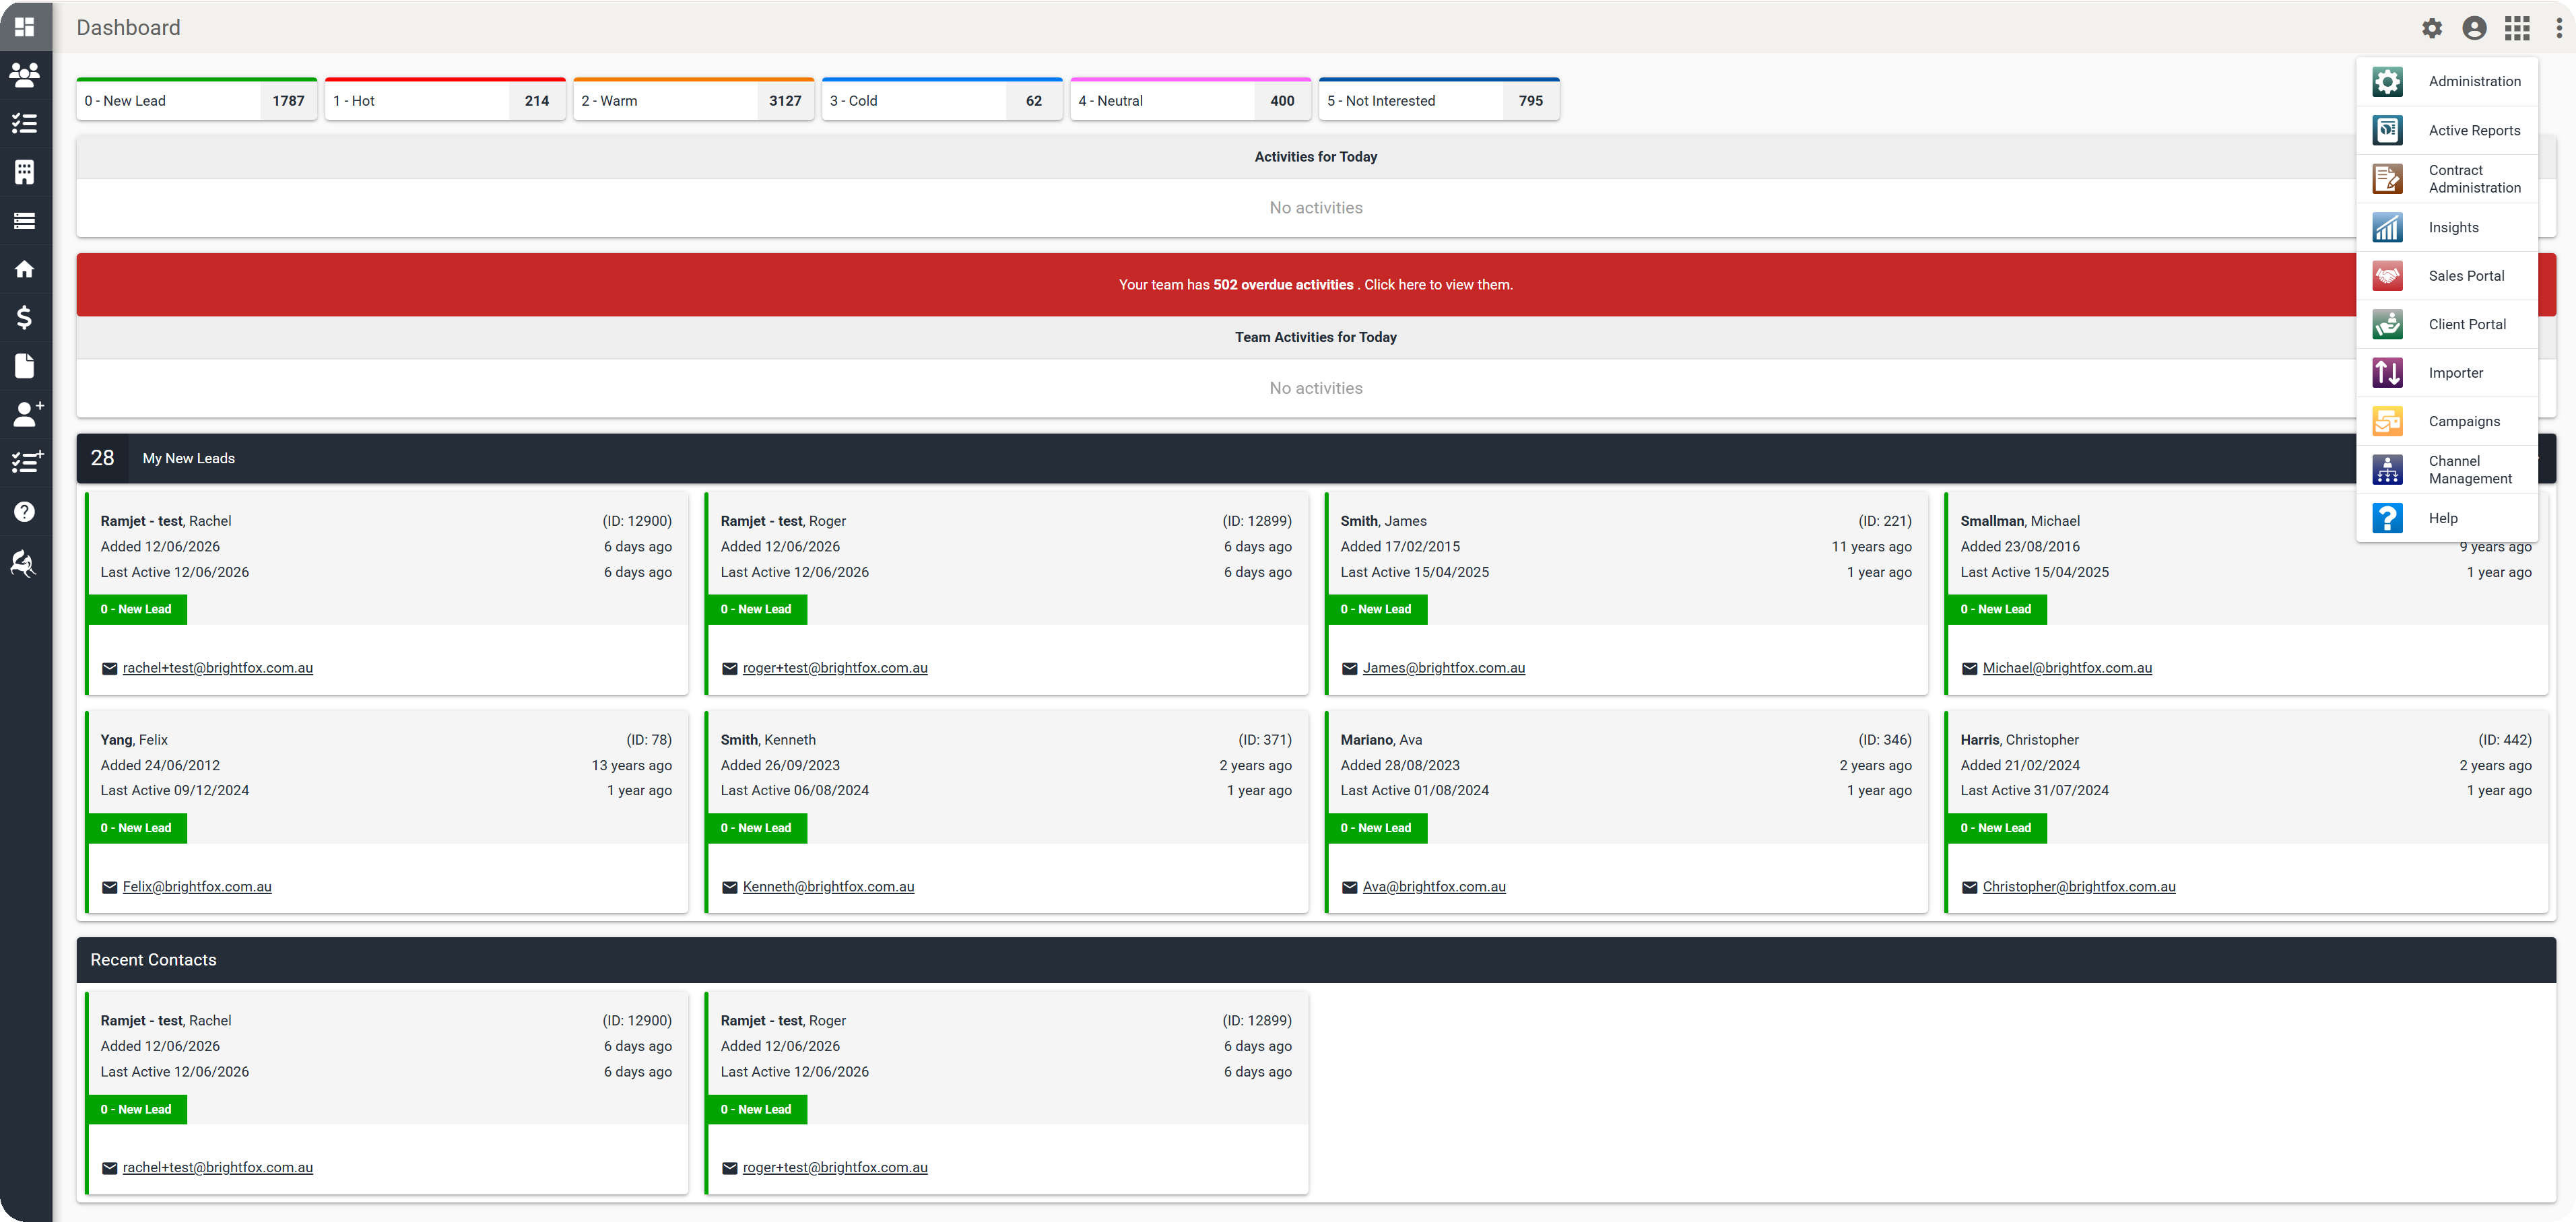
Task: Open Channel Management from the apps menu
Action: click(x=2446, y=470)
